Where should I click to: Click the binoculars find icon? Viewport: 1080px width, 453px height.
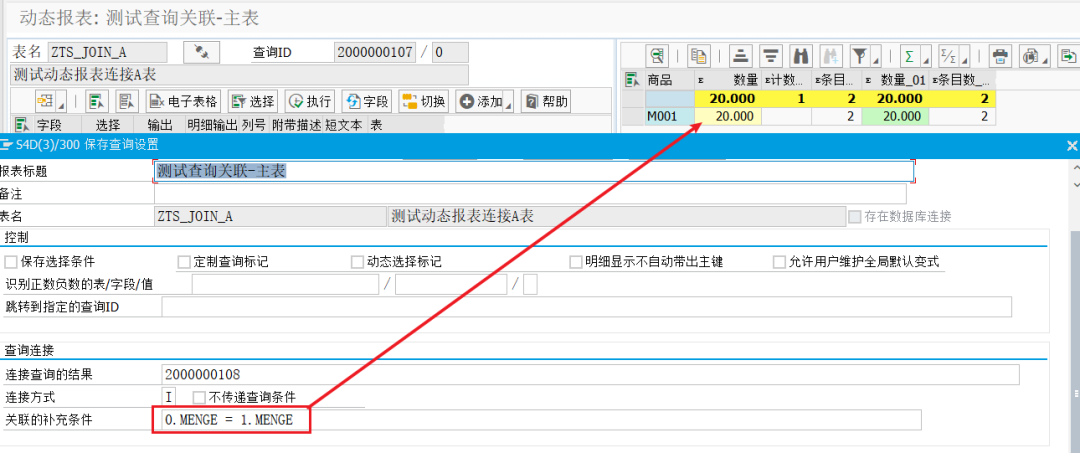point(800,55)
